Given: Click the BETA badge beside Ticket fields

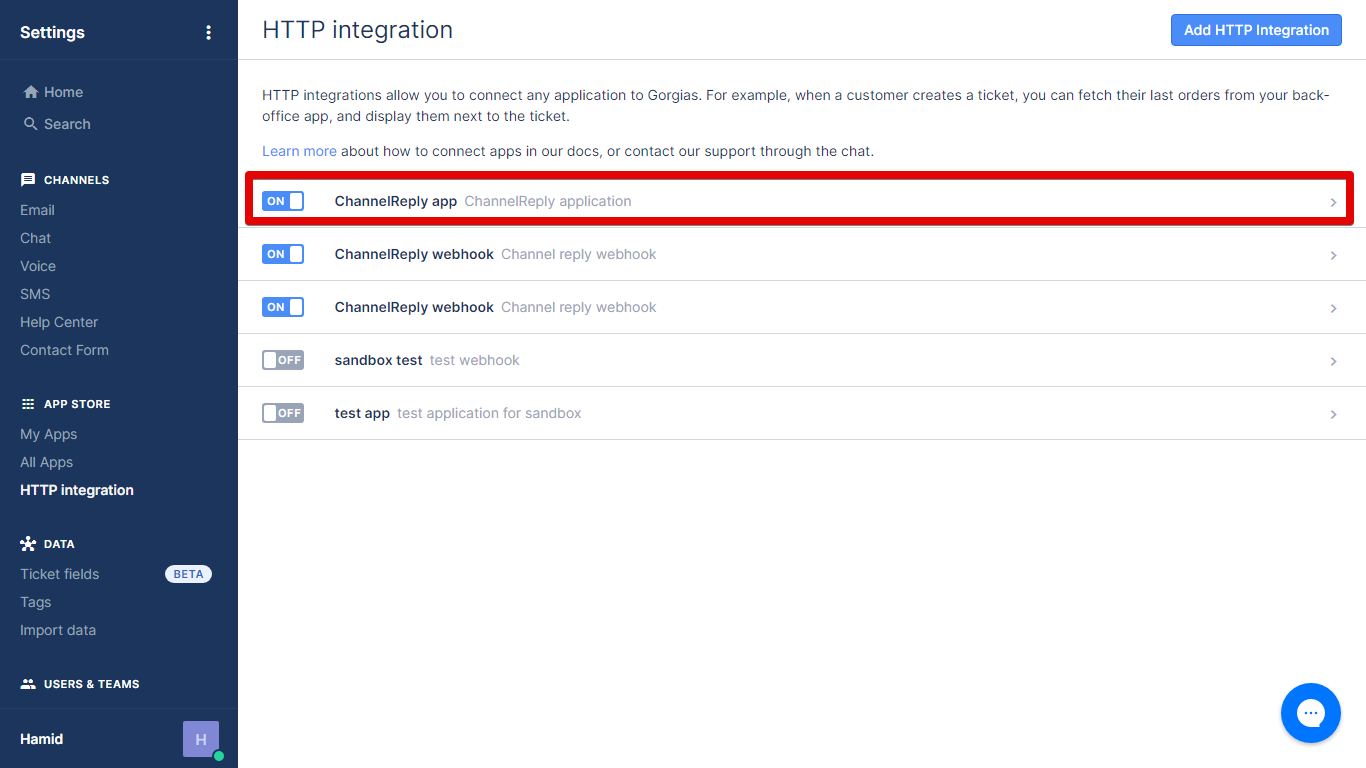Looking at the screenshot, I should point(188,574).
